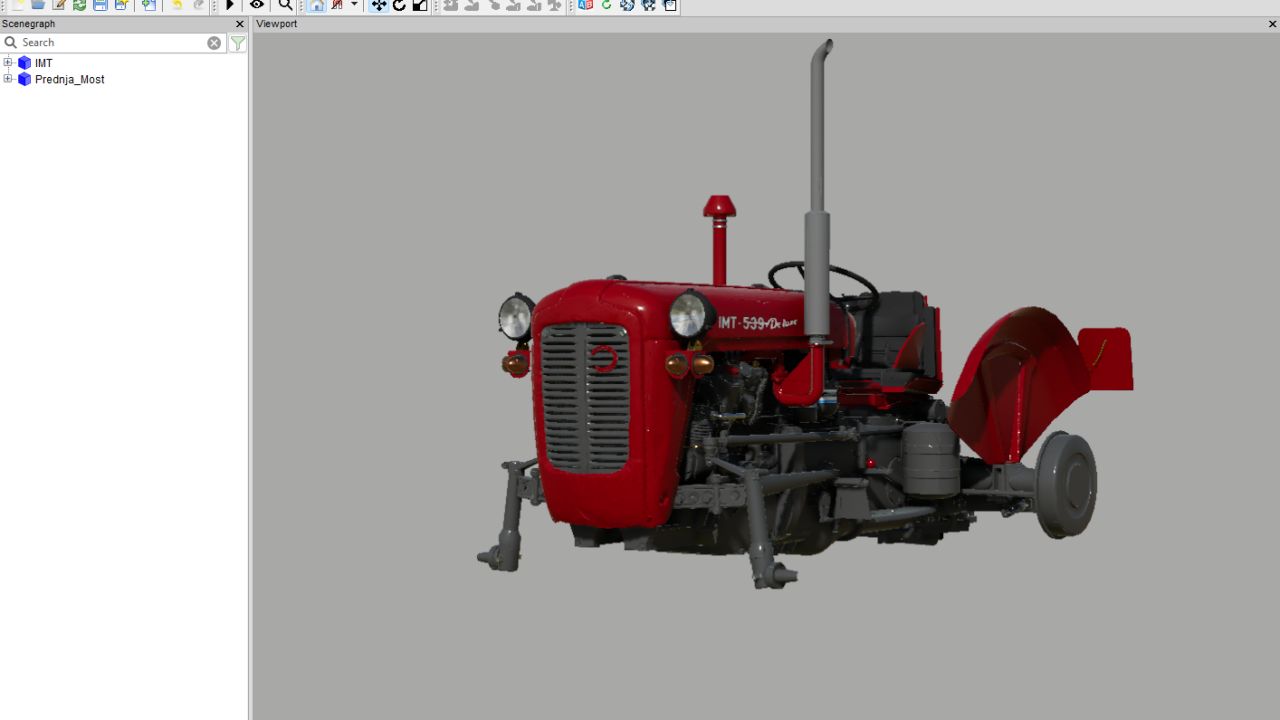Toggle the Scenegraph filter funnel
1280x720 pixels.
click(238, 43)
